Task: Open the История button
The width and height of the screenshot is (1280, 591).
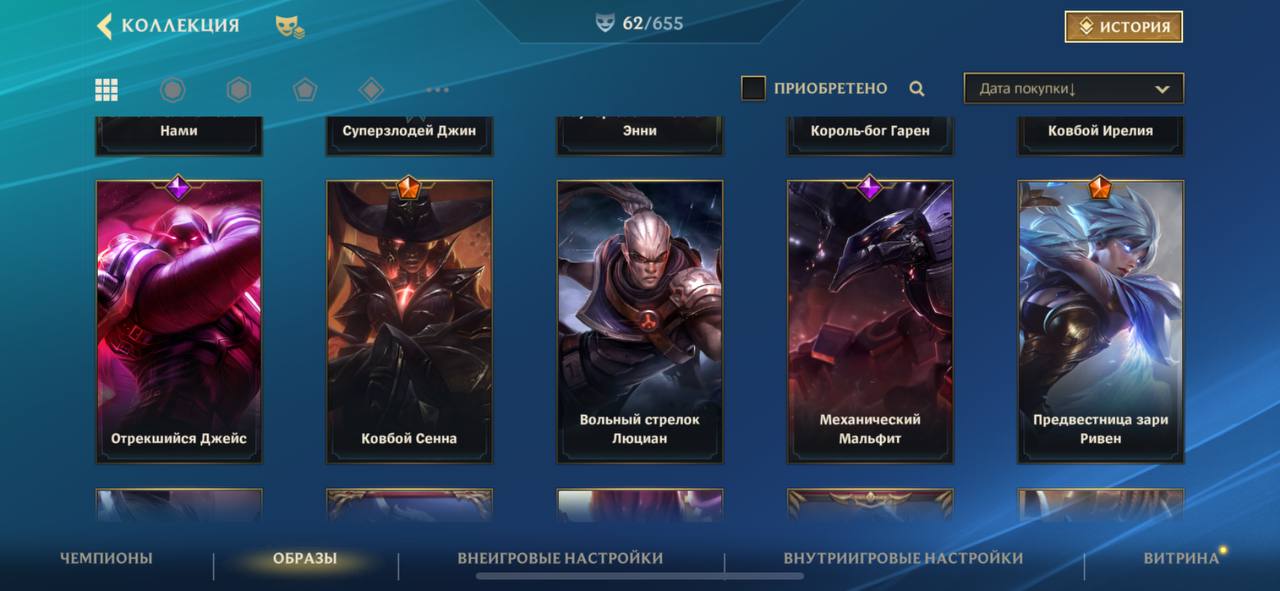Action: point(1124,27)
